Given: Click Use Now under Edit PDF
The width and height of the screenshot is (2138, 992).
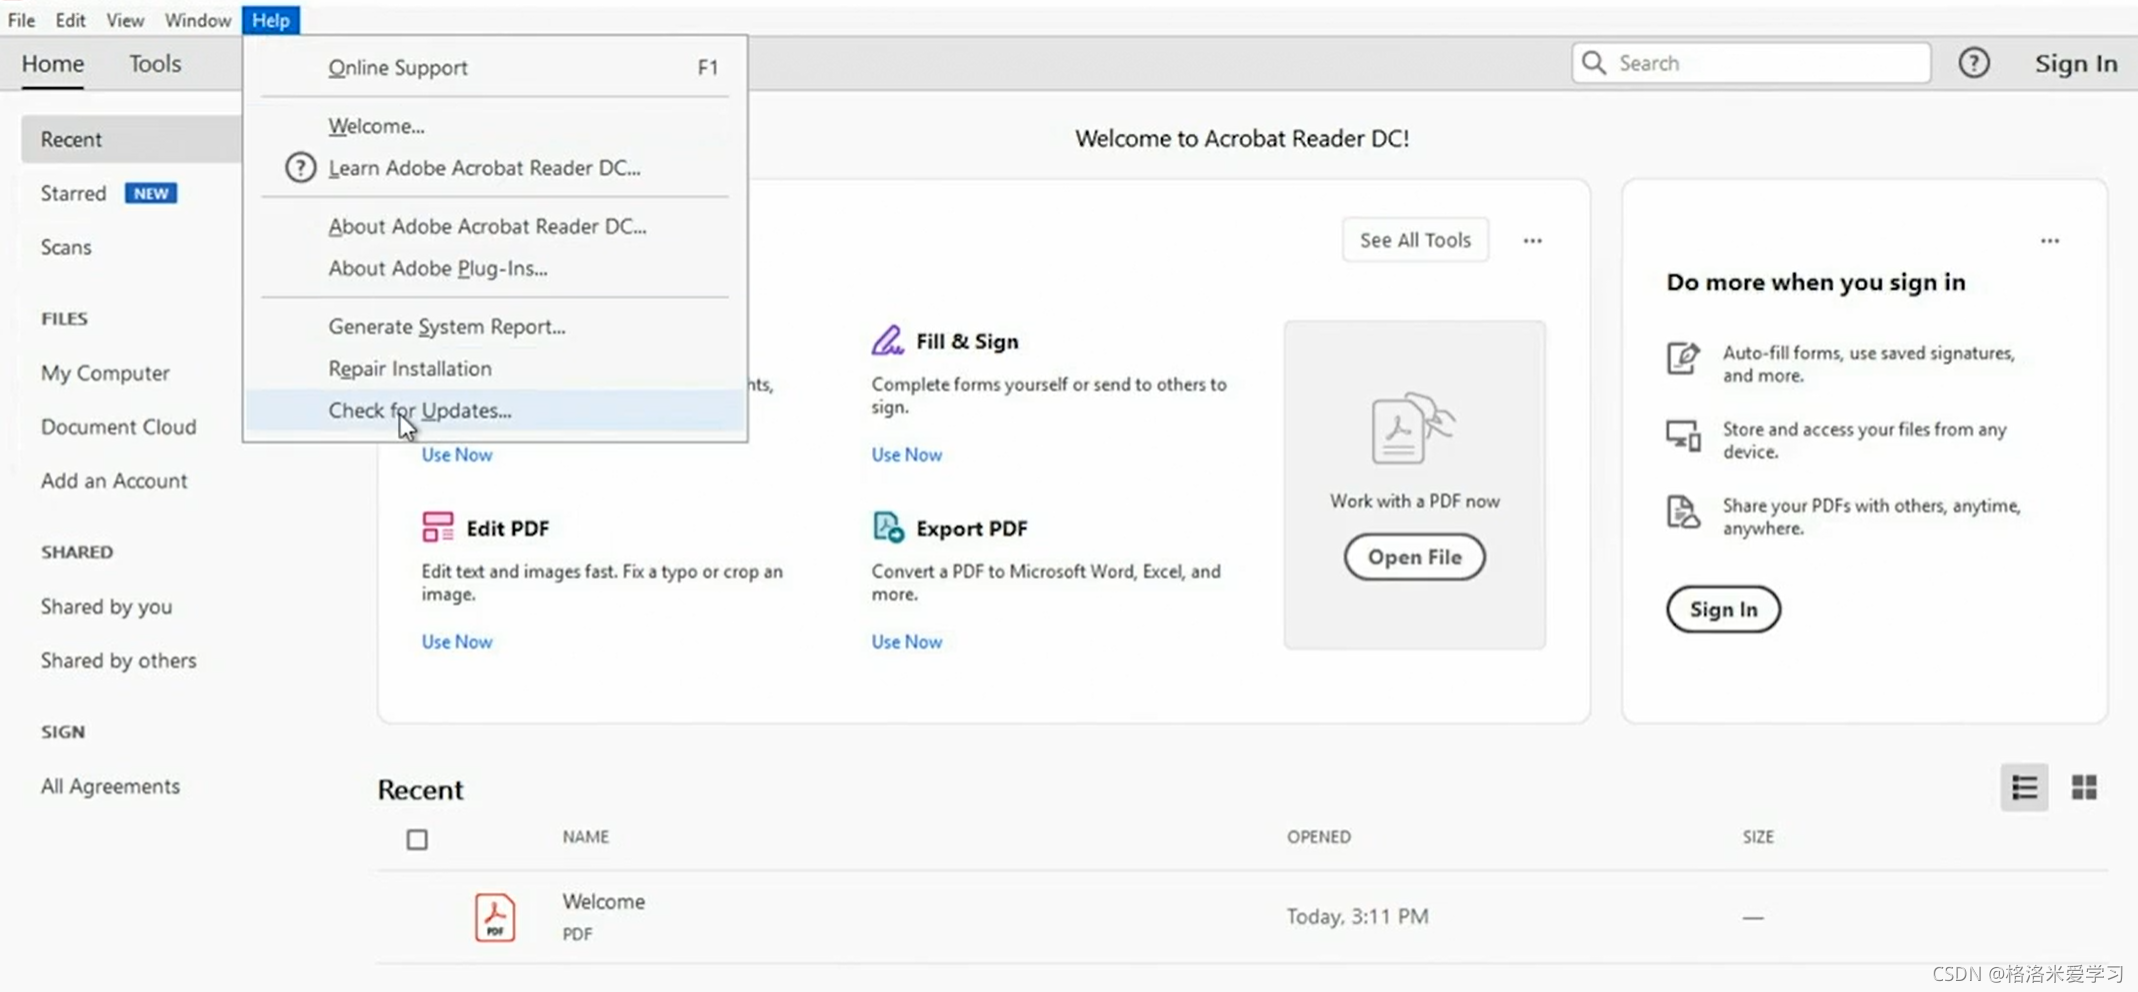Looking at the screenshot, I should coord(457,641).
